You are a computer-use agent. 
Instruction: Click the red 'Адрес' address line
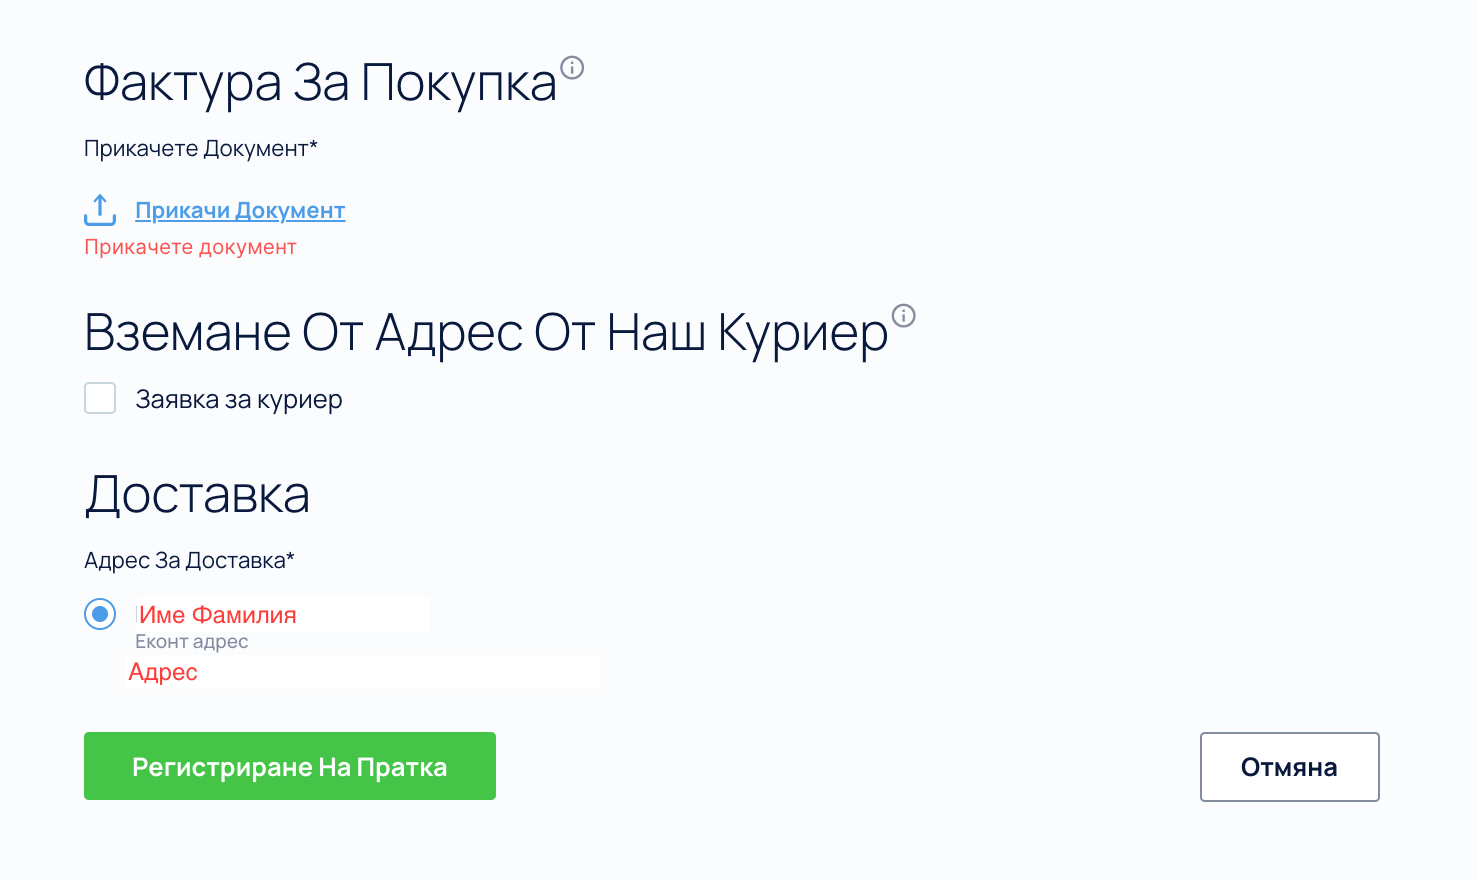click(163, 672)
